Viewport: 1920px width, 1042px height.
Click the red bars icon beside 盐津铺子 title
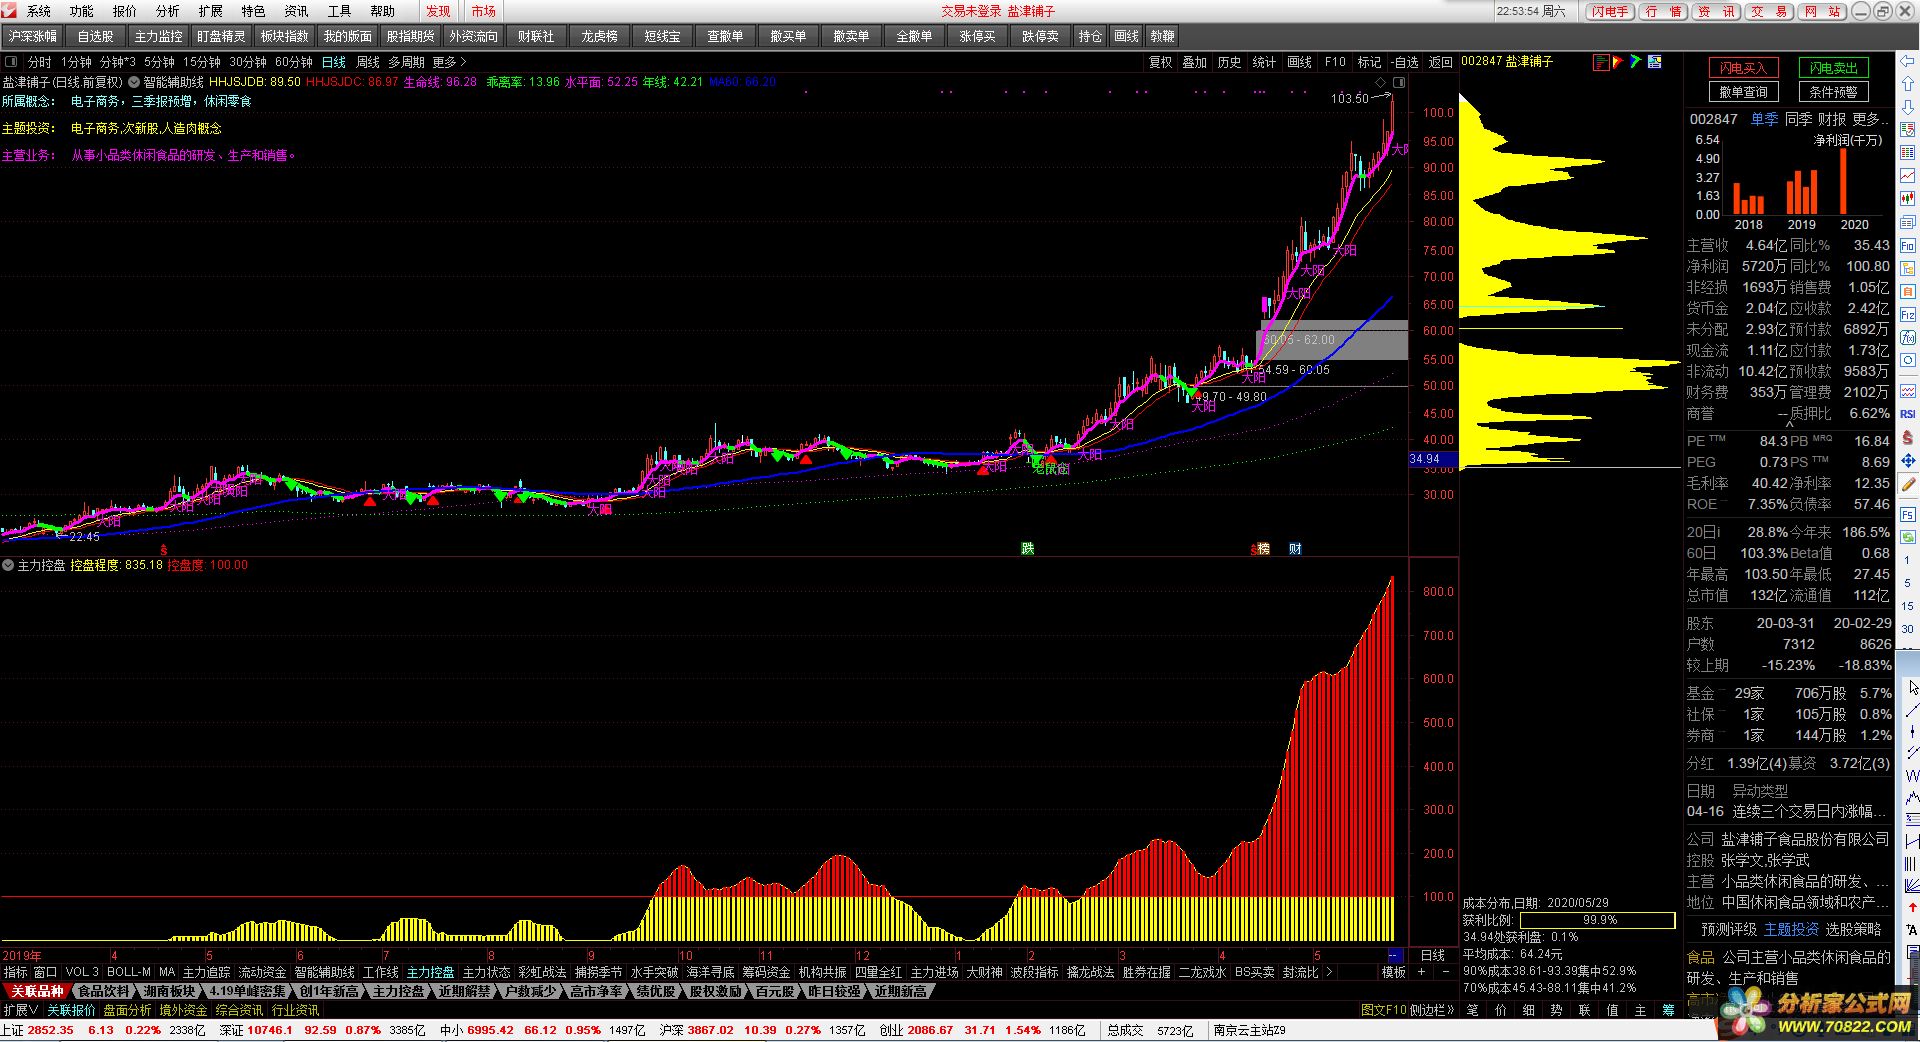(1601, 62)
